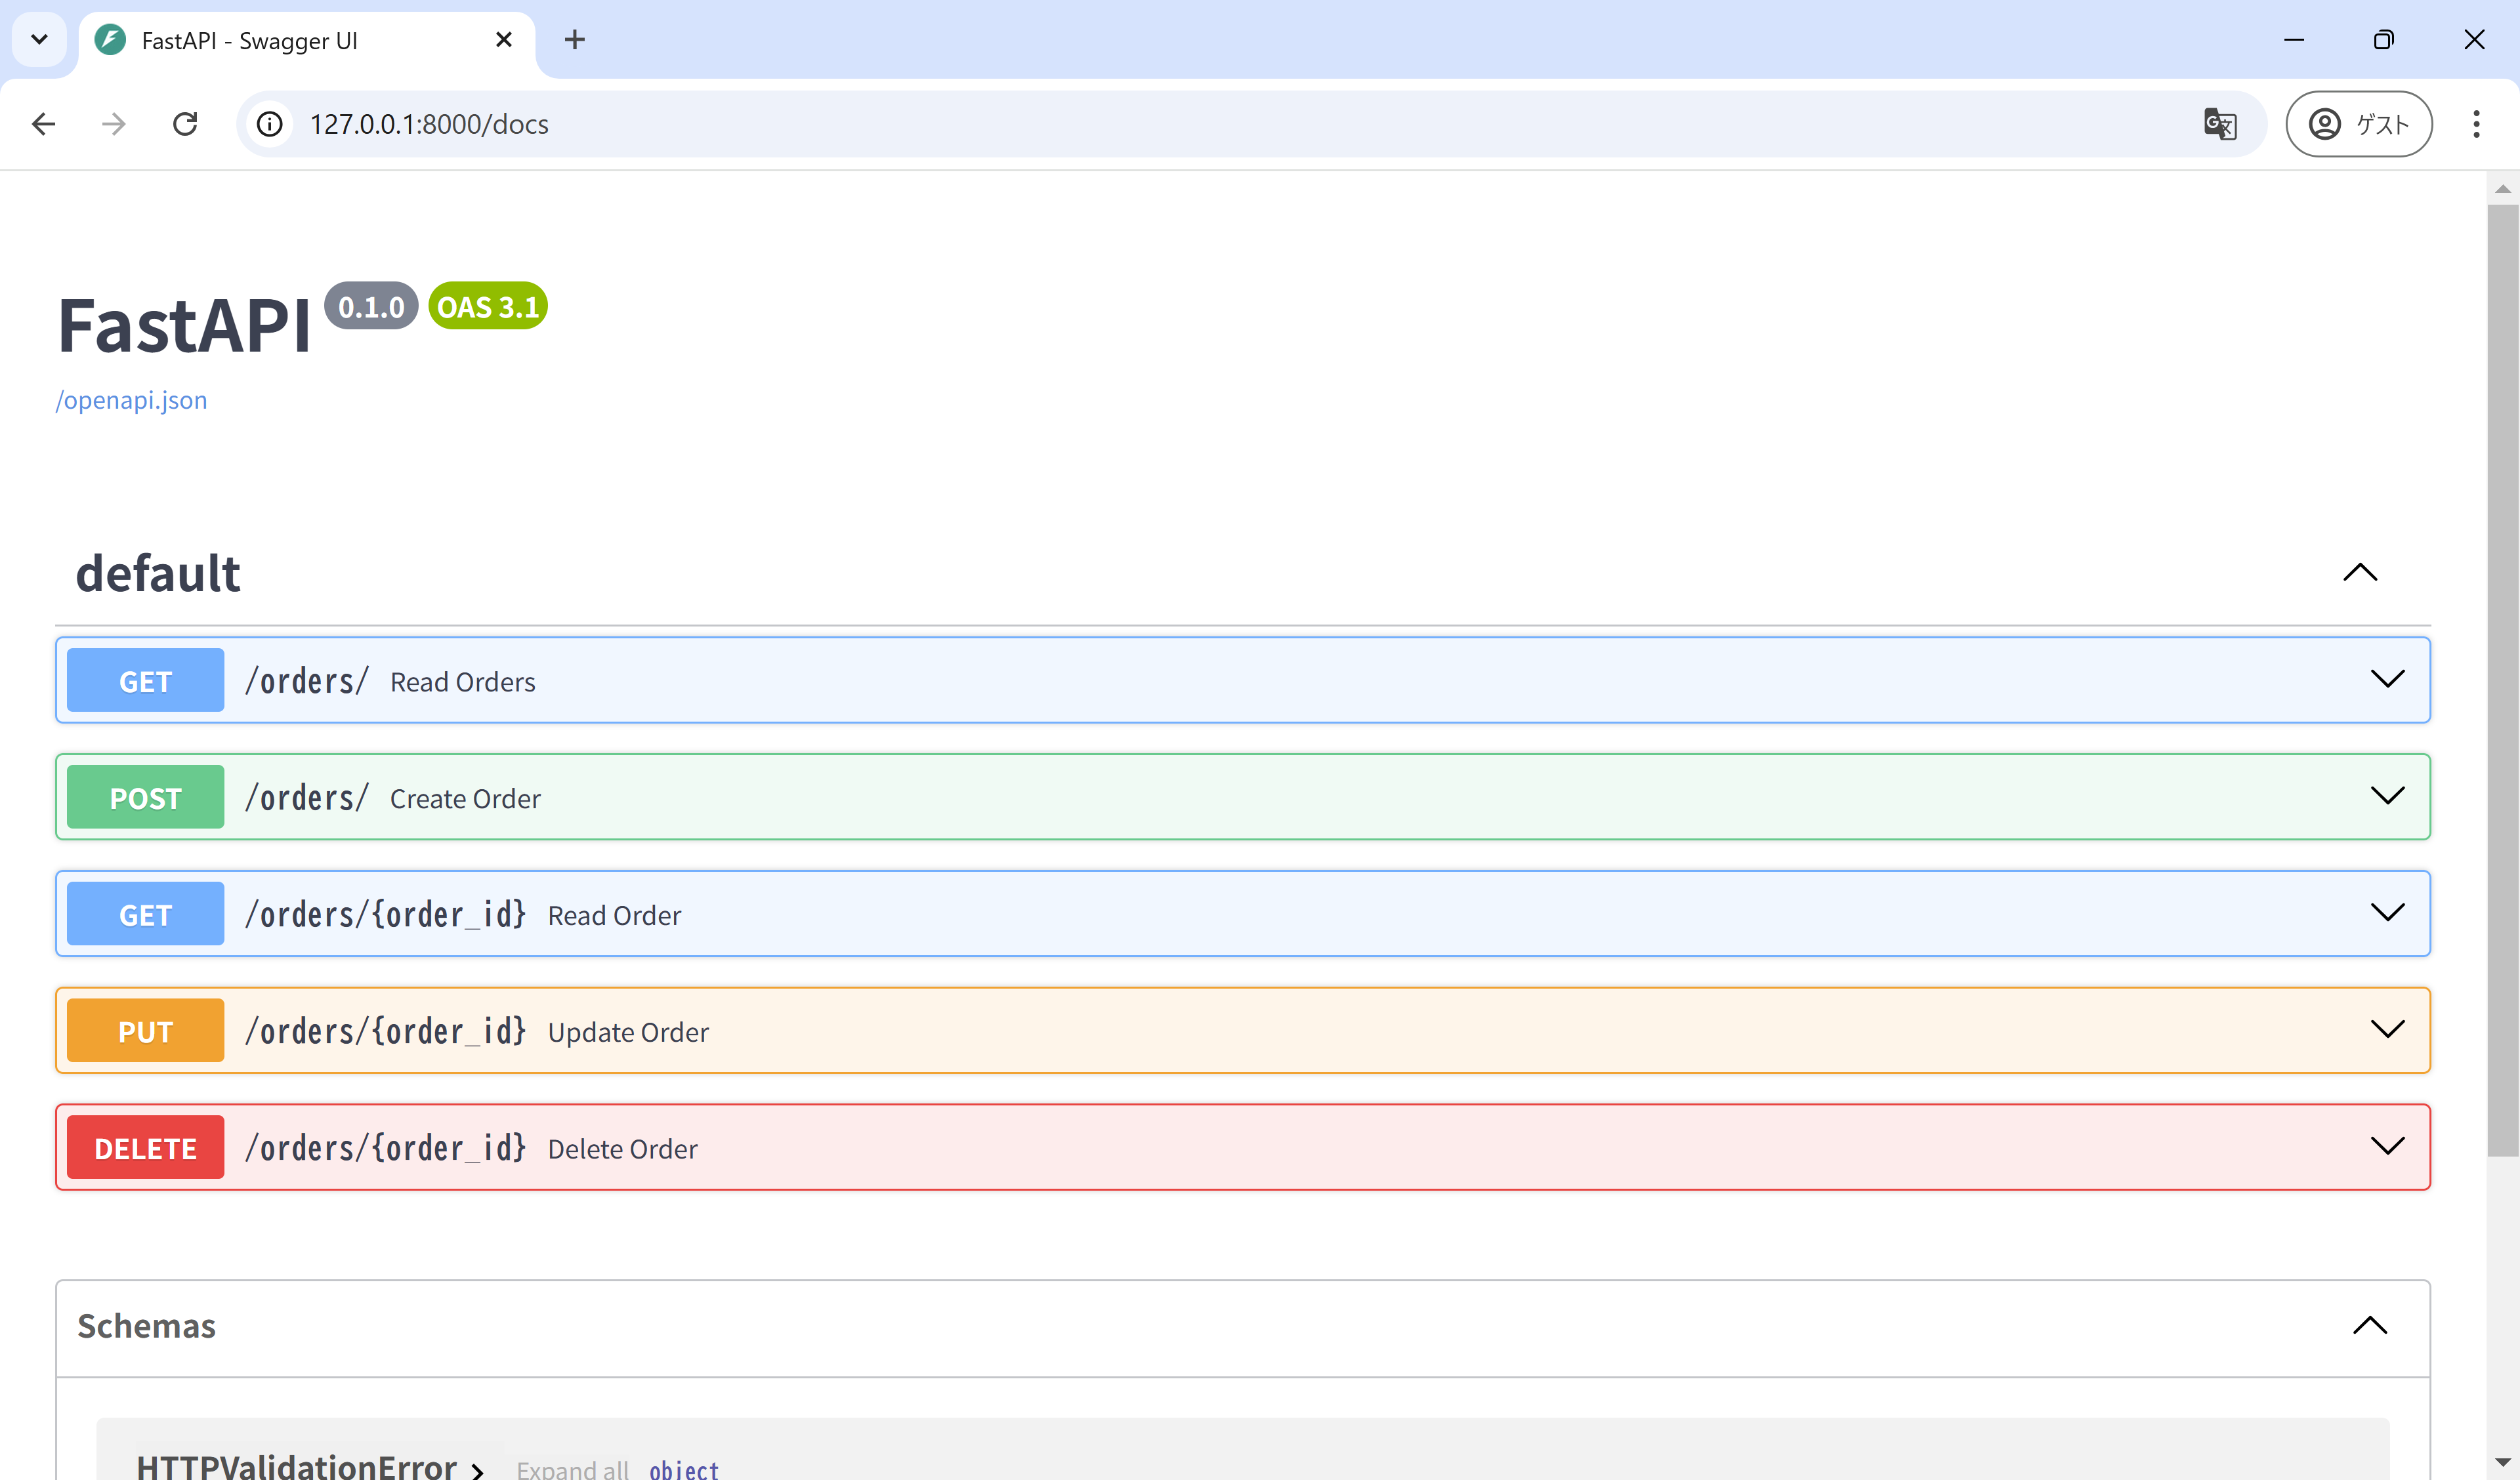Open the tab search dropdown arrow
The height and width of the screenshot is (1480, 2520).
tap(39, 40)
